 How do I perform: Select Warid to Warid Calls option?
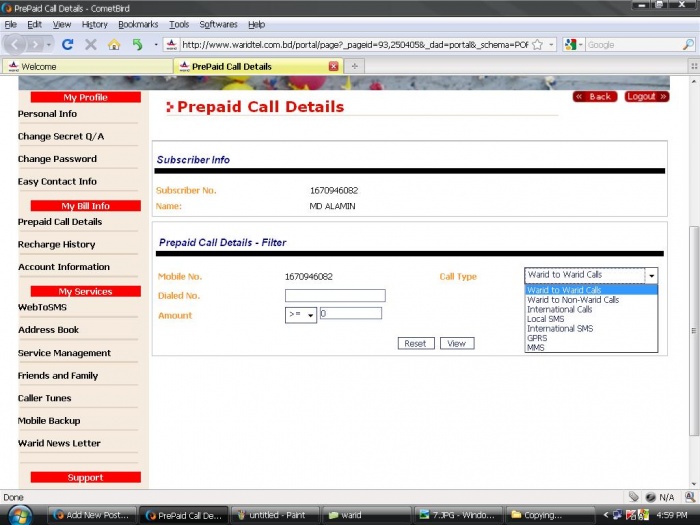[591, 290]
